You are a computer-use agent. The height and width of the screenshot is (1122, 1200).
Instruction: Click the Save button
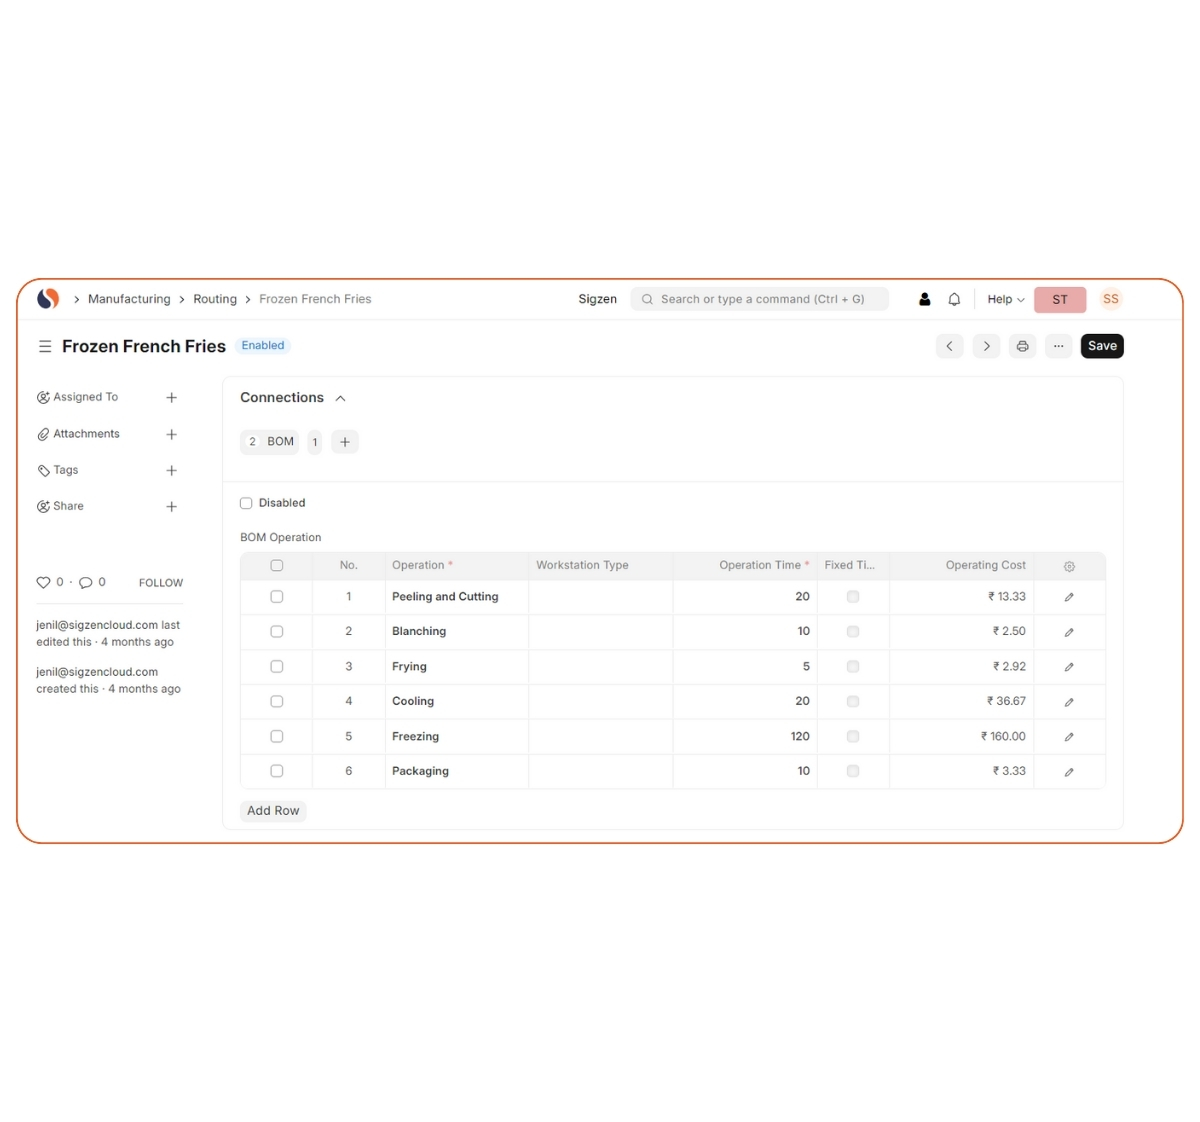tap(1102, 346)
